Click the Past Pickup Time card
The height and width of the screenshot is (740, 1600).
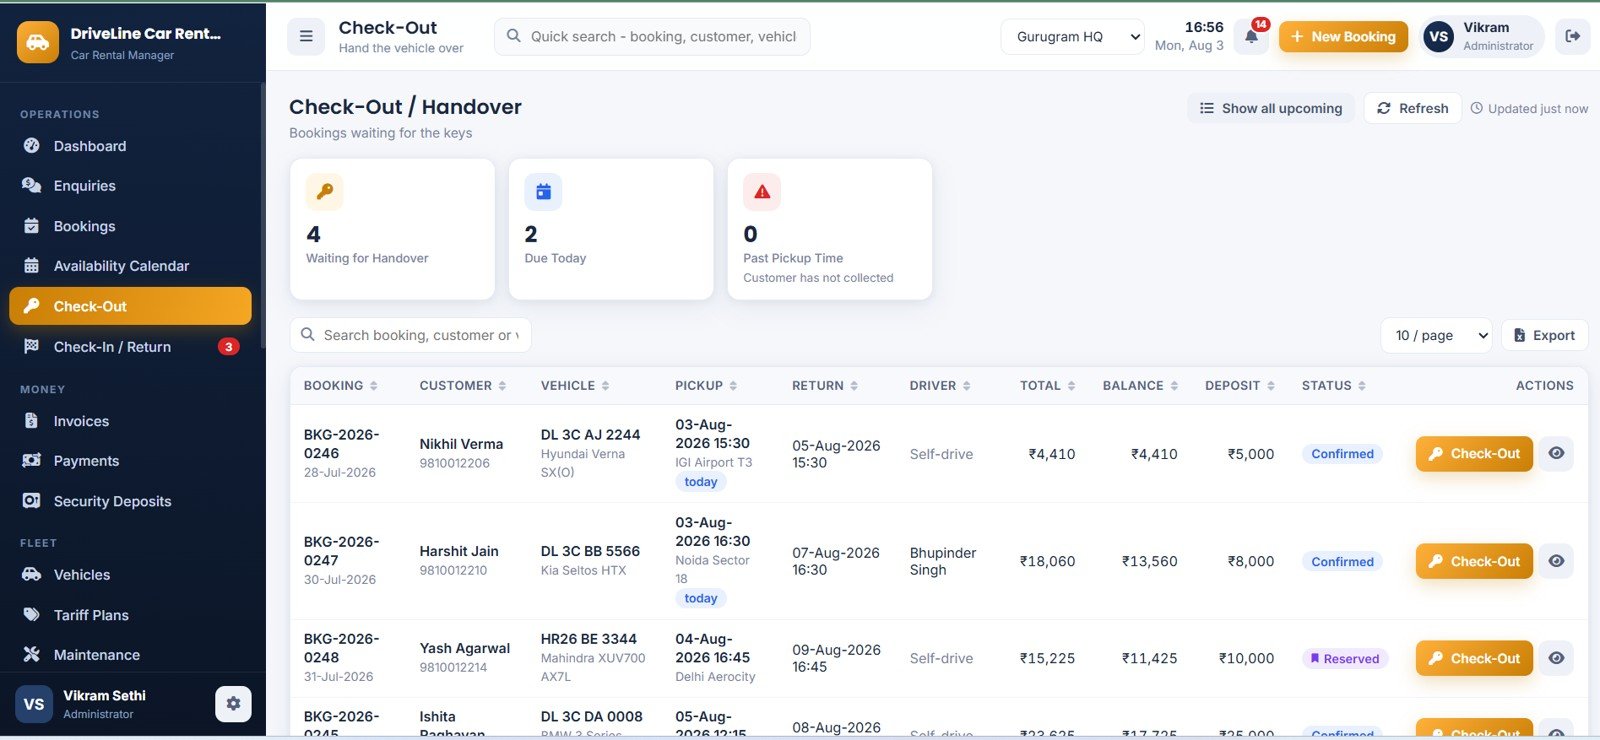(x=830, y=229)
